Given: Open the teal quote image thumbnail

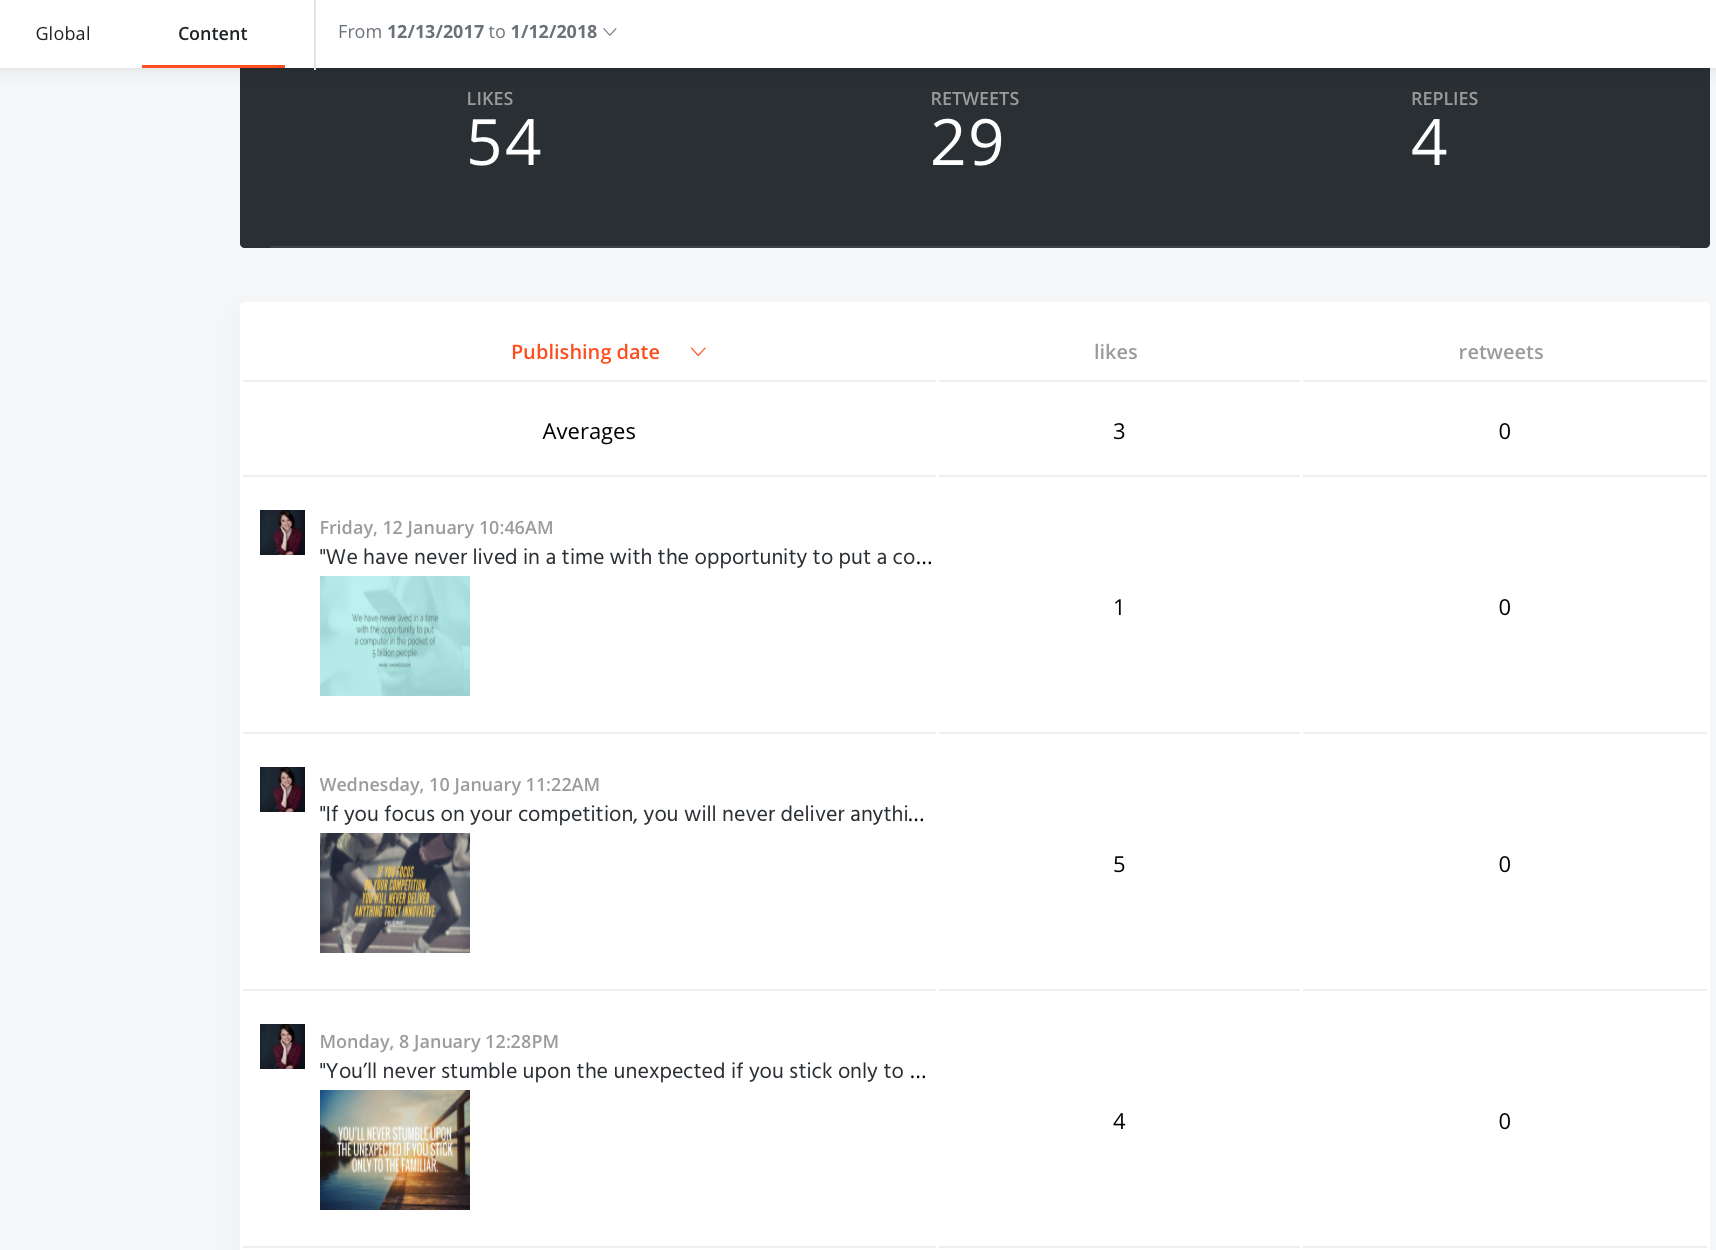Looking at the screenshot, I should click(395, 636).
